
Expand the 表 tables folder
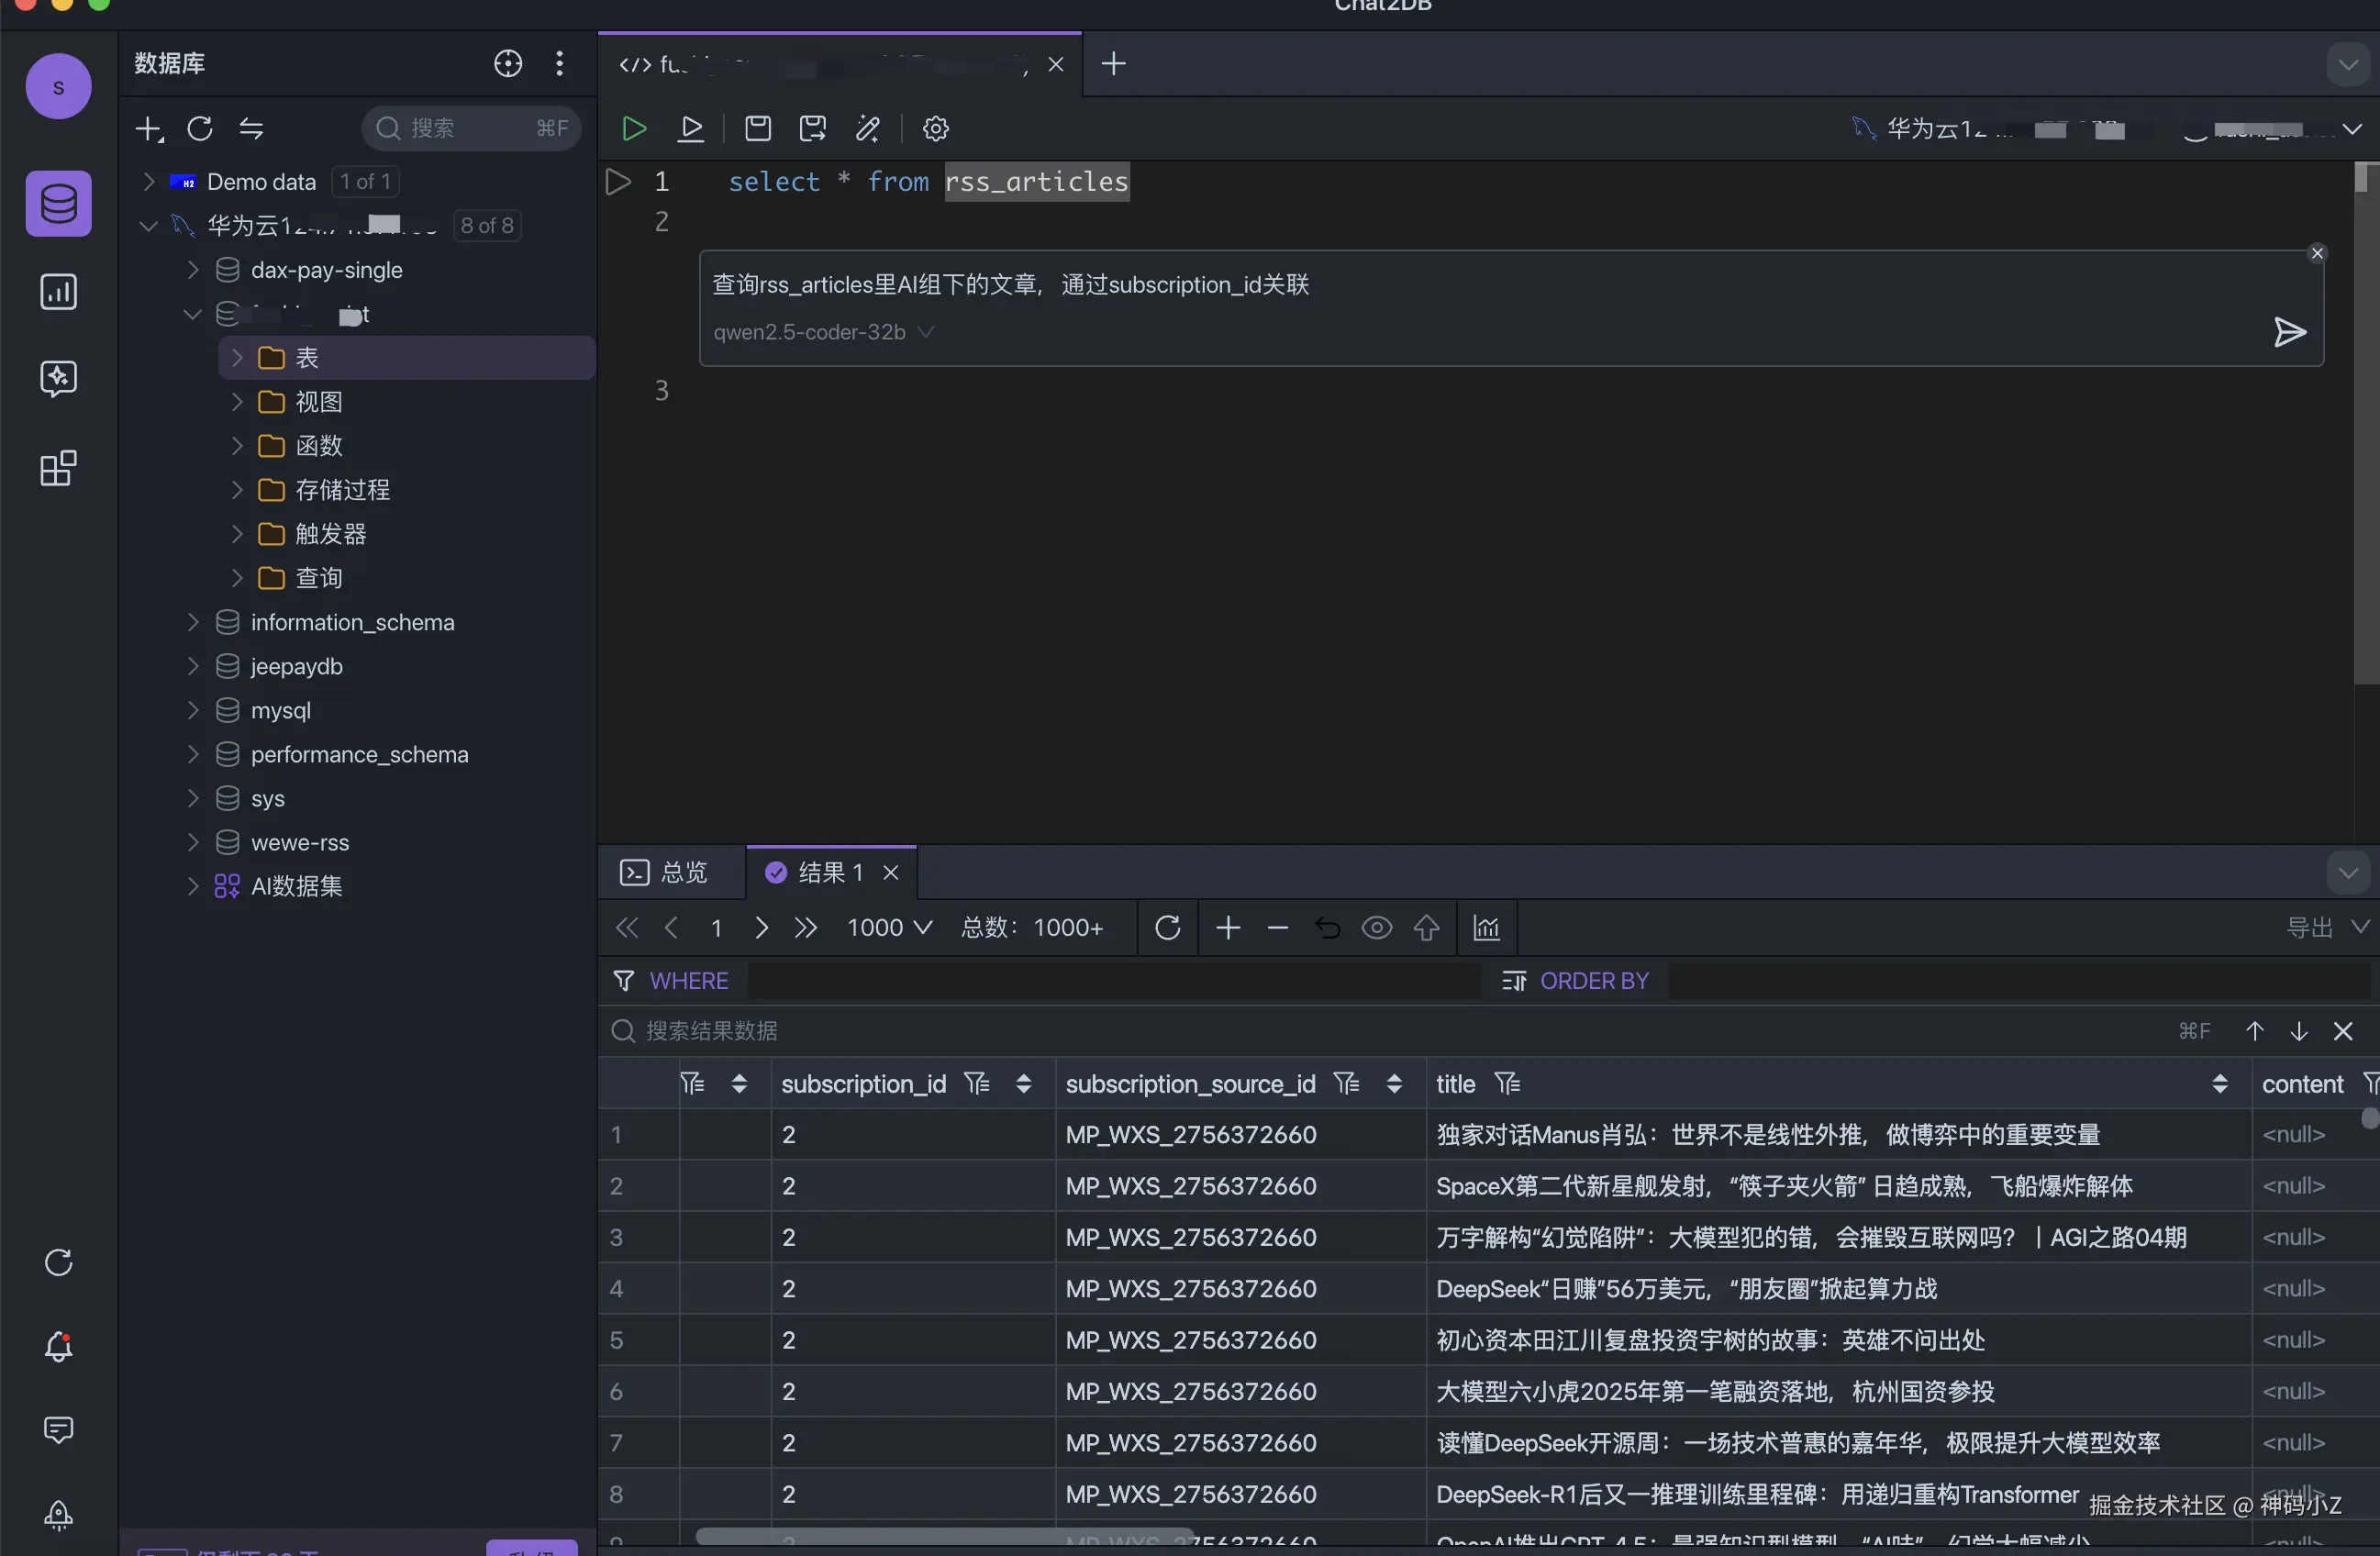pyautogui.click(x=237, y=357)
